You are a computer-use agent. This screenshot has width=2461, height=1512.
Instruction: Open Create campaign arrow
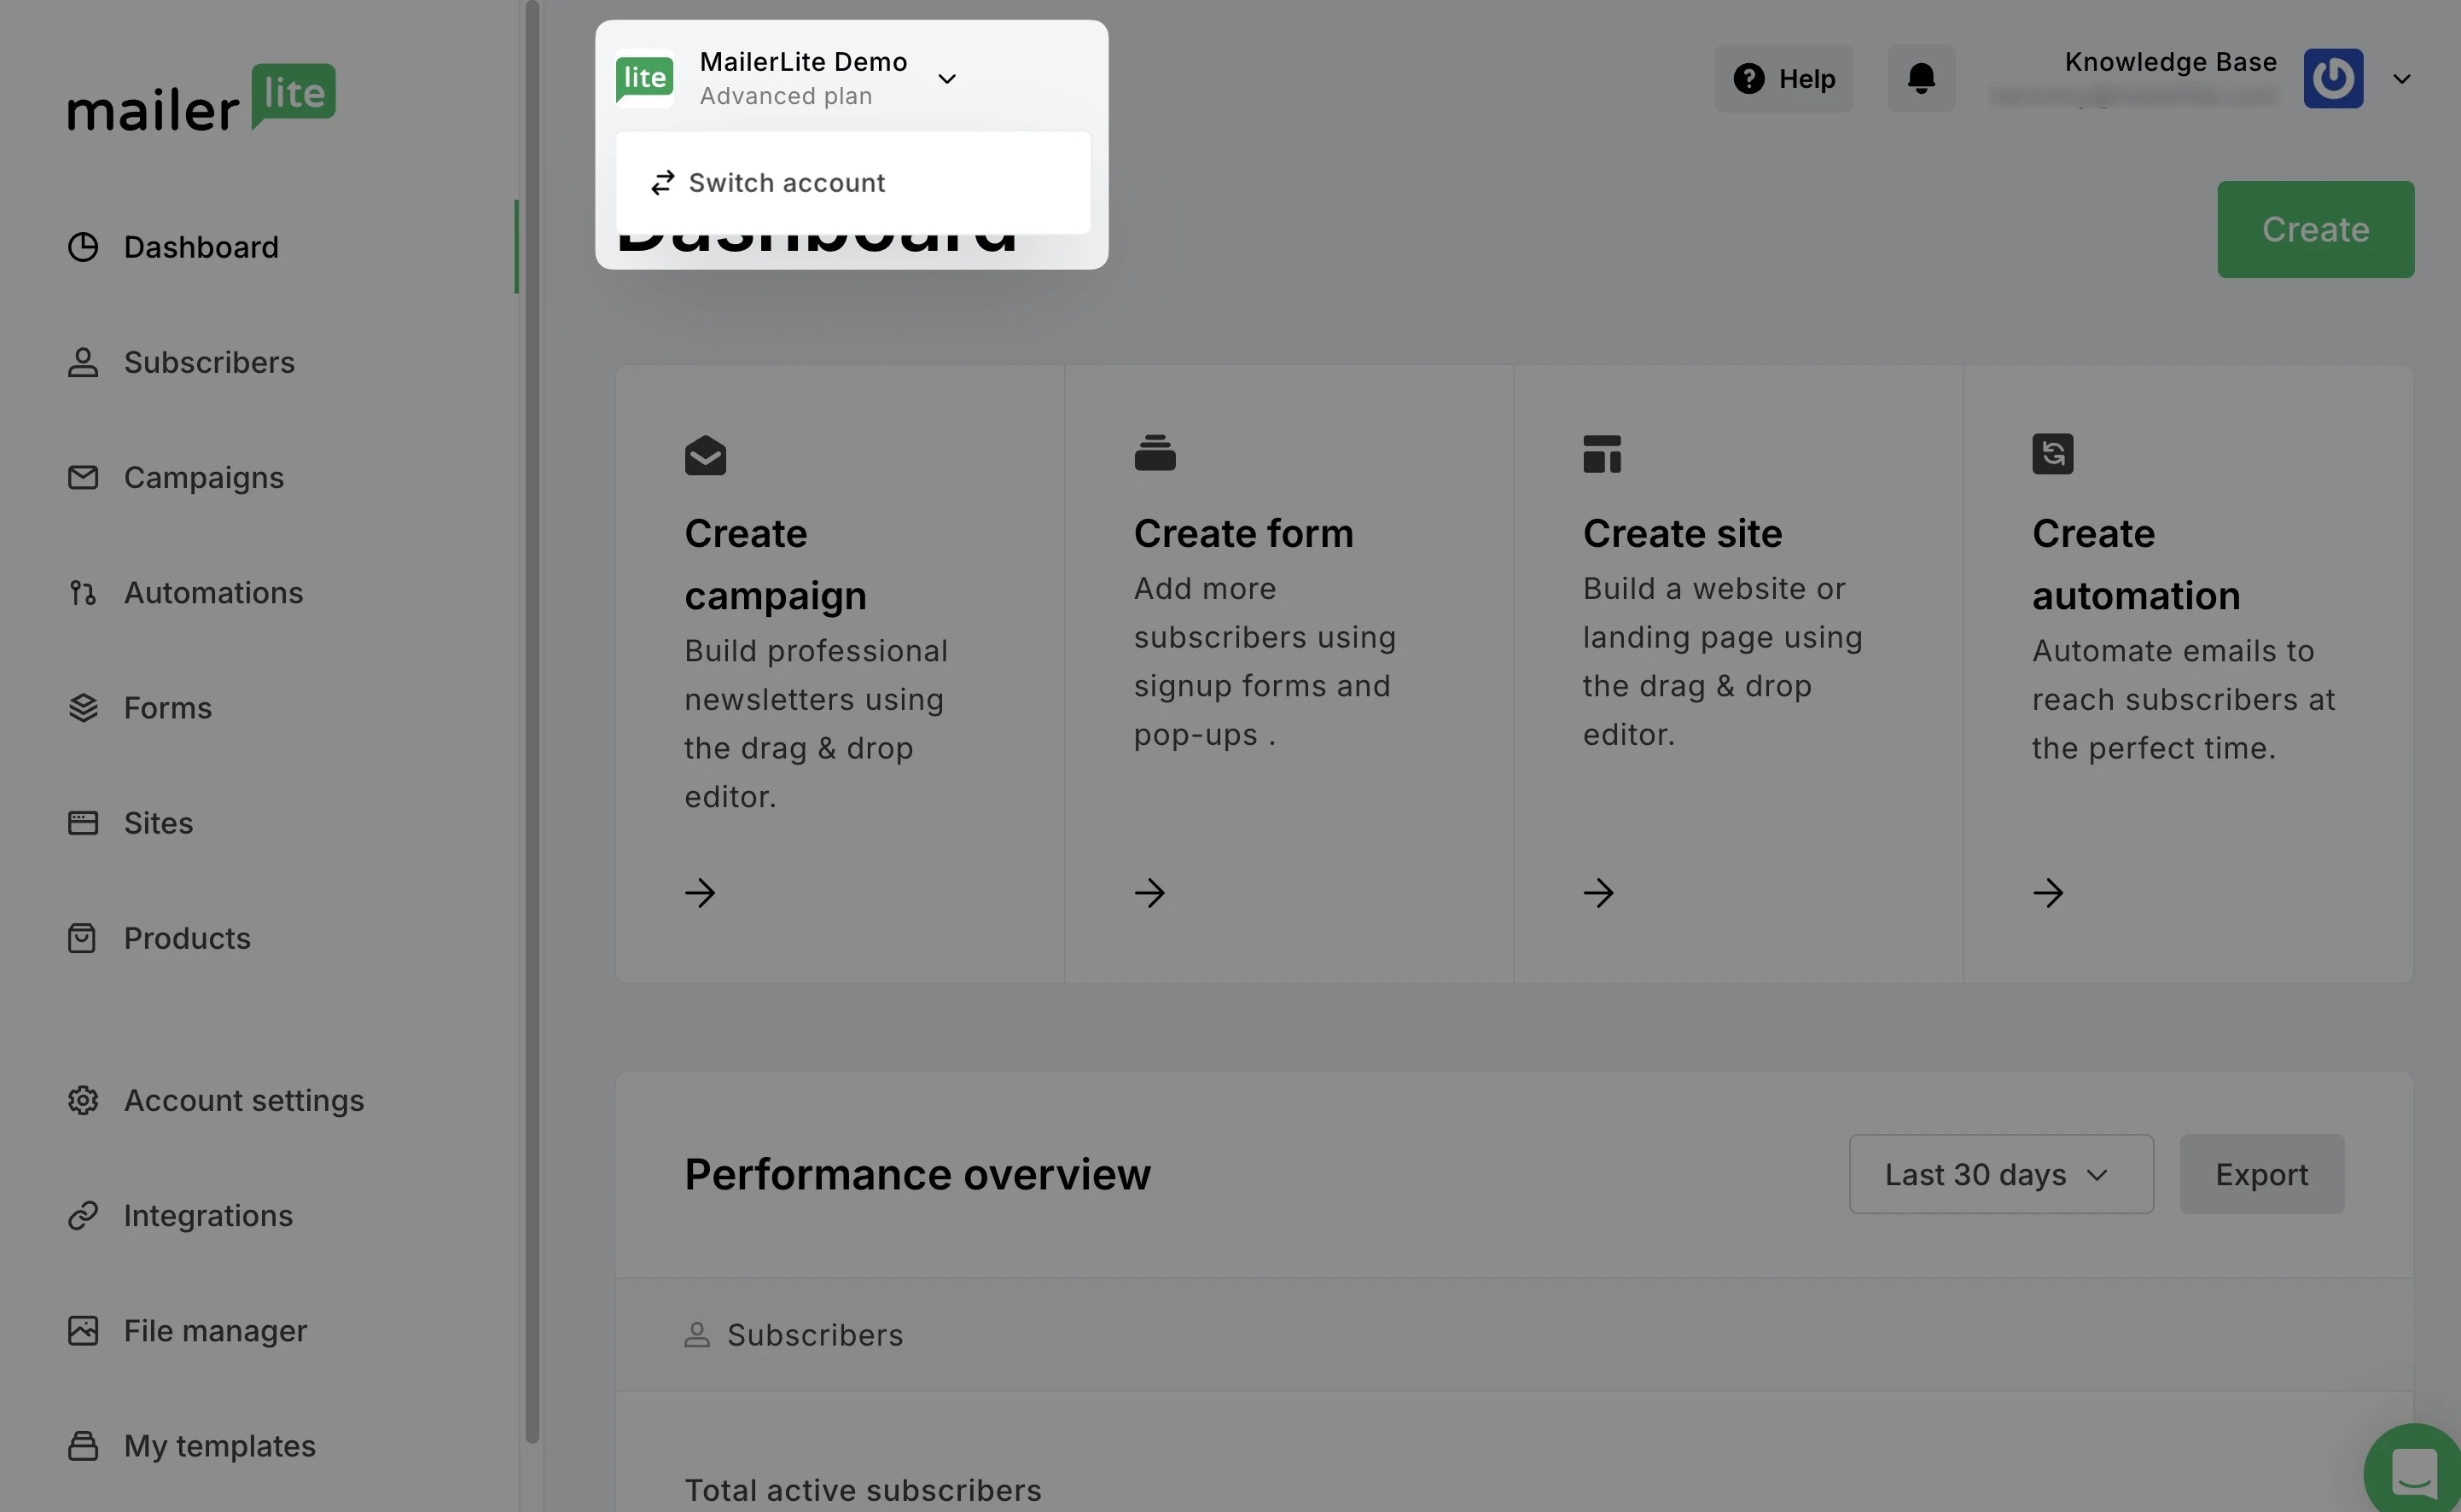coord(700,892)
